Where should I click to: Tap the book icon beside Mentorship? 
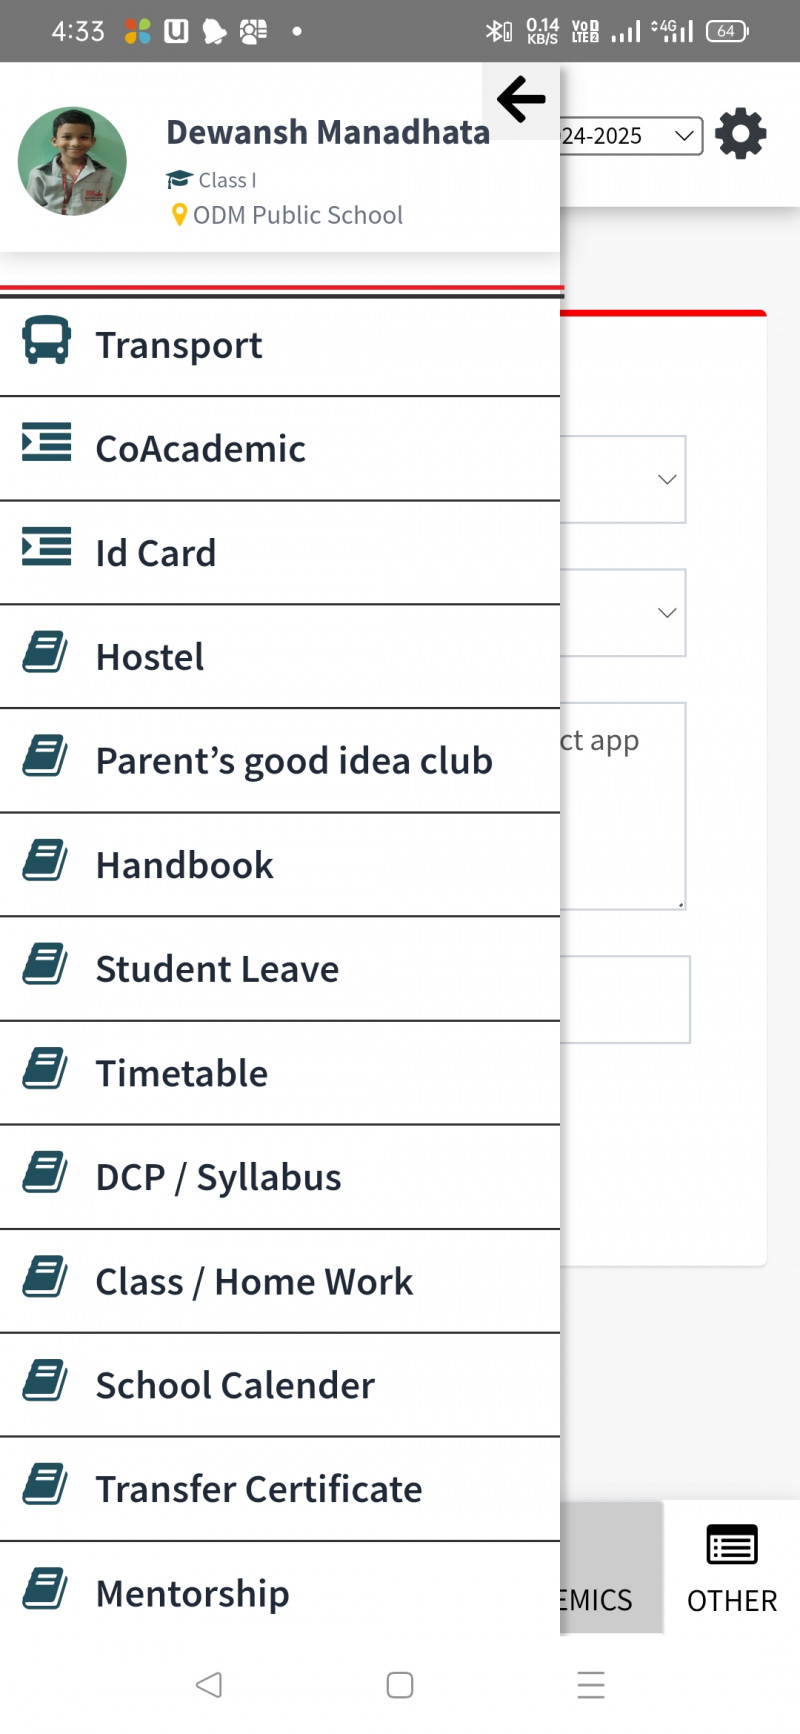[45, 1588]
